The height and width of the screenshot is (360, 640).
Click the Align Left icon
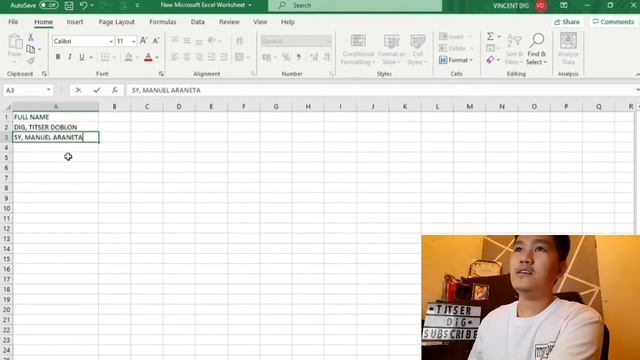(175, 57)
